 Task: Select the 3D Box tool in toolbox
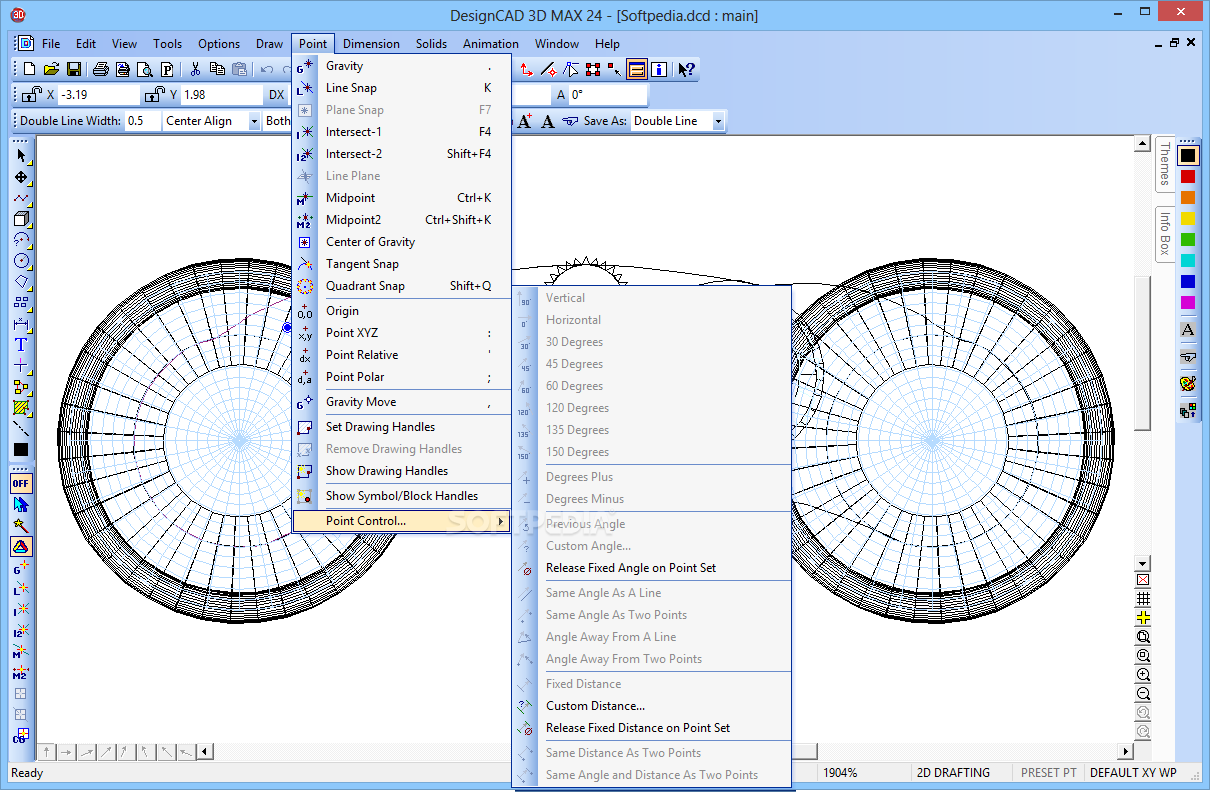(x=21, y=219)
